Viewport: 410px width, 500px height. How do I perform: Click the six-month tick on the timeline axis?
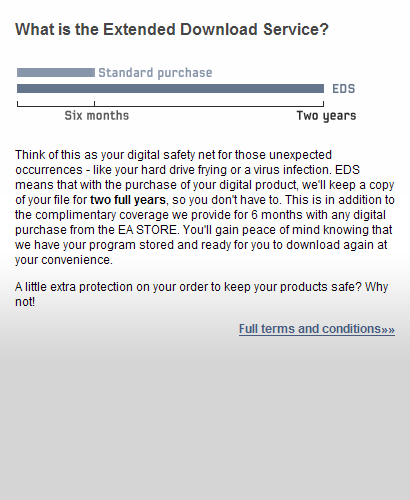click(x=94, y=104)
